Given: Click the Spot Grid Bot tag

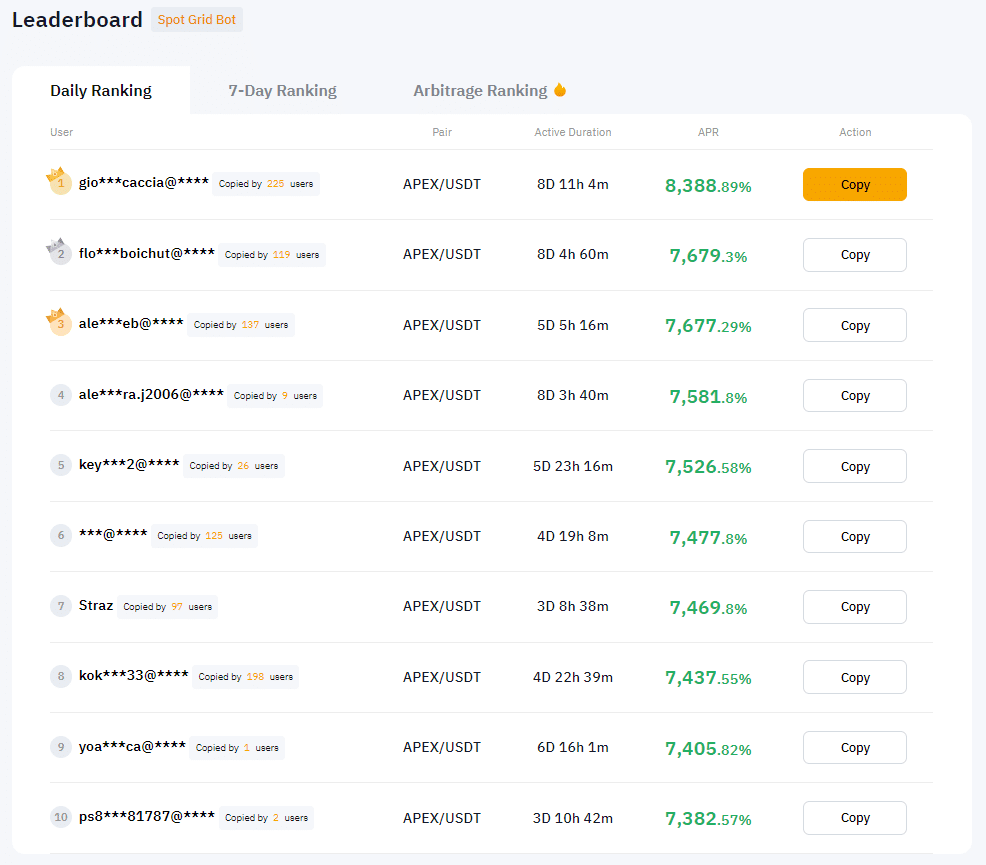Looking at the screenshot, I should [x=197, y=20].
